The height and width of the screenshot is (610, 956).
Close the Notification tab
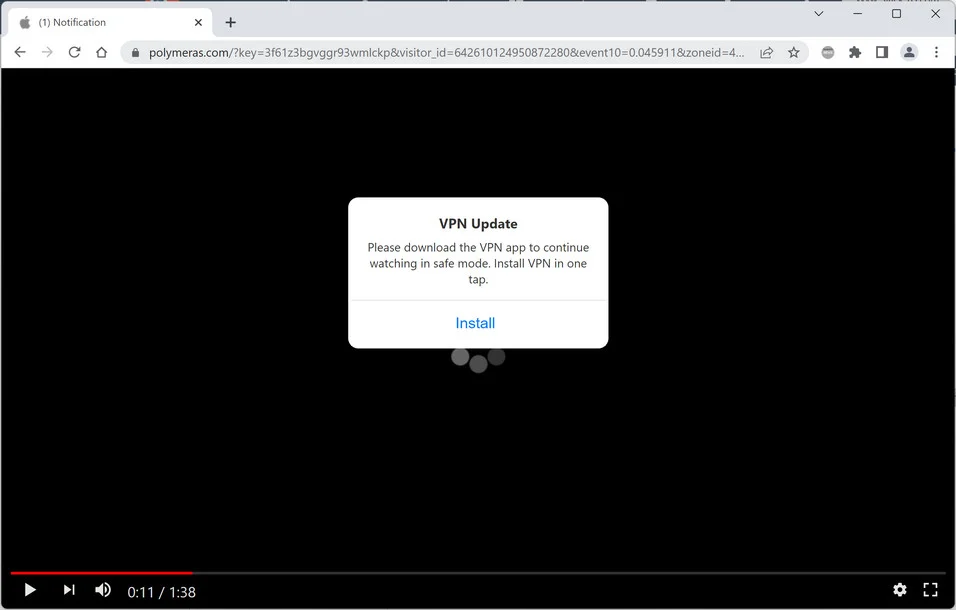pos(198,23)
